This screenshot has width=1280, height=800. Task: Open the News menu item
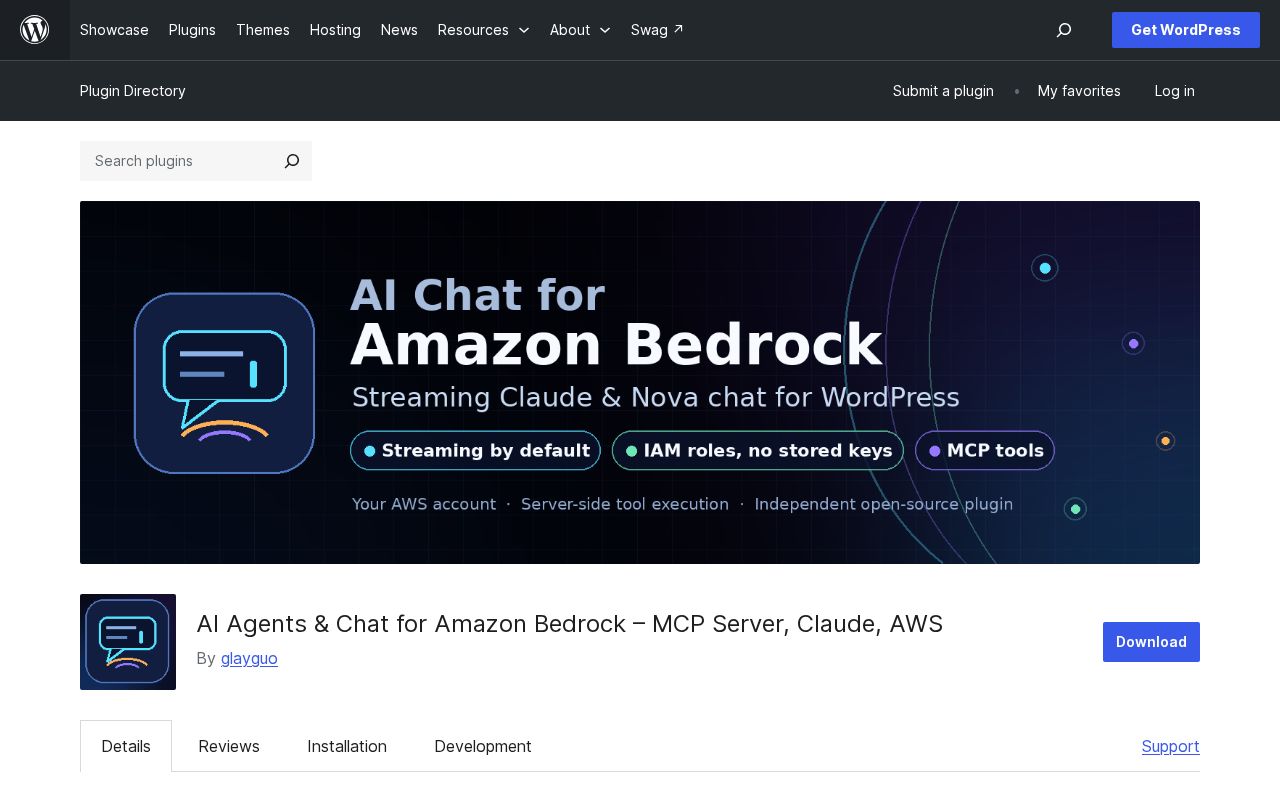[x=399, y=30]
